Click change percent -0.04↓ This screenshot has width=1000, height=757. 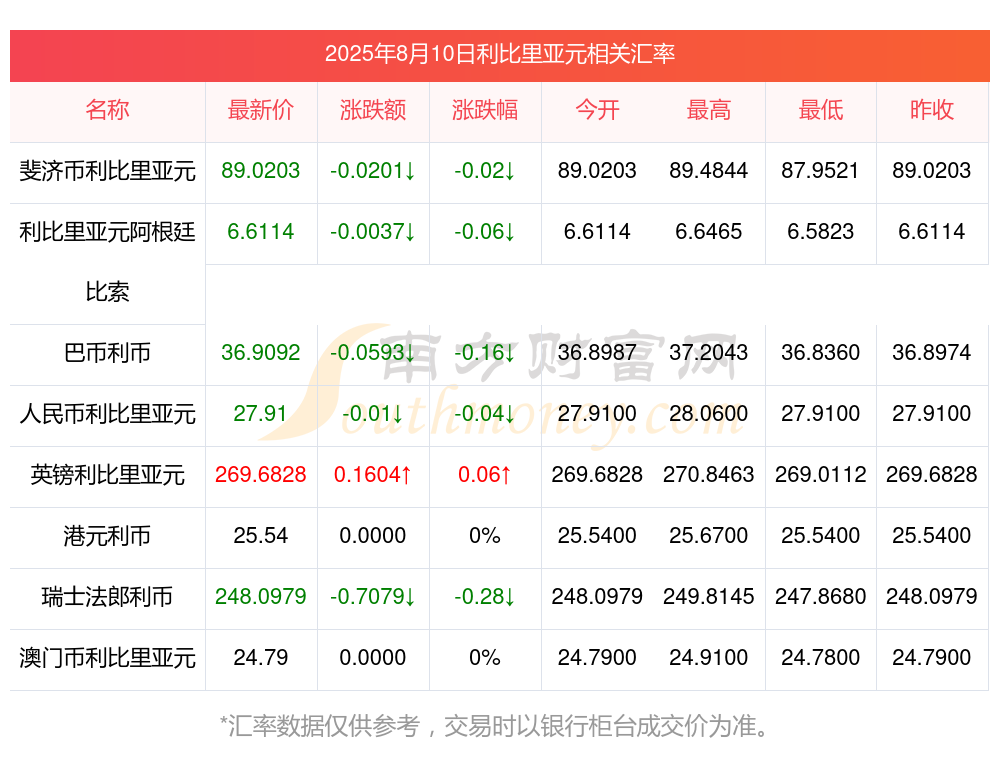pyautogui.click(x=485, y=413)
